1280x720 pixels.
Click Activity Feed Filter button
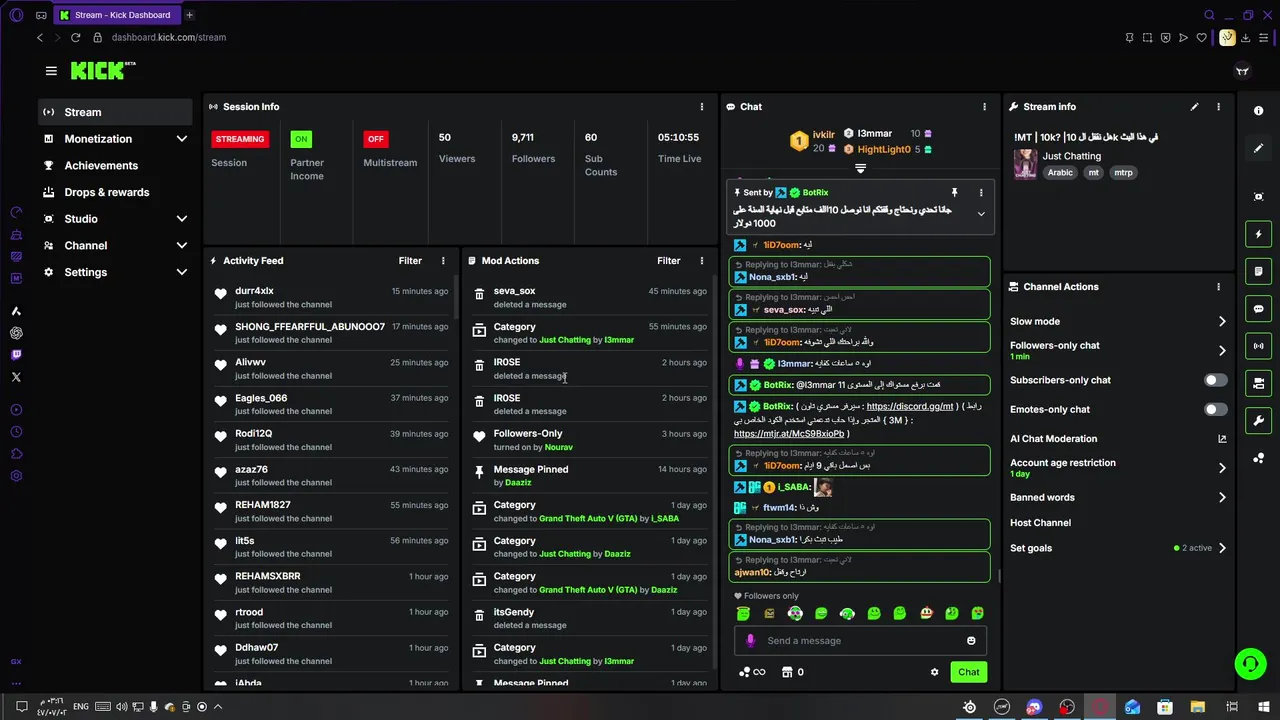tap(410, 261)
